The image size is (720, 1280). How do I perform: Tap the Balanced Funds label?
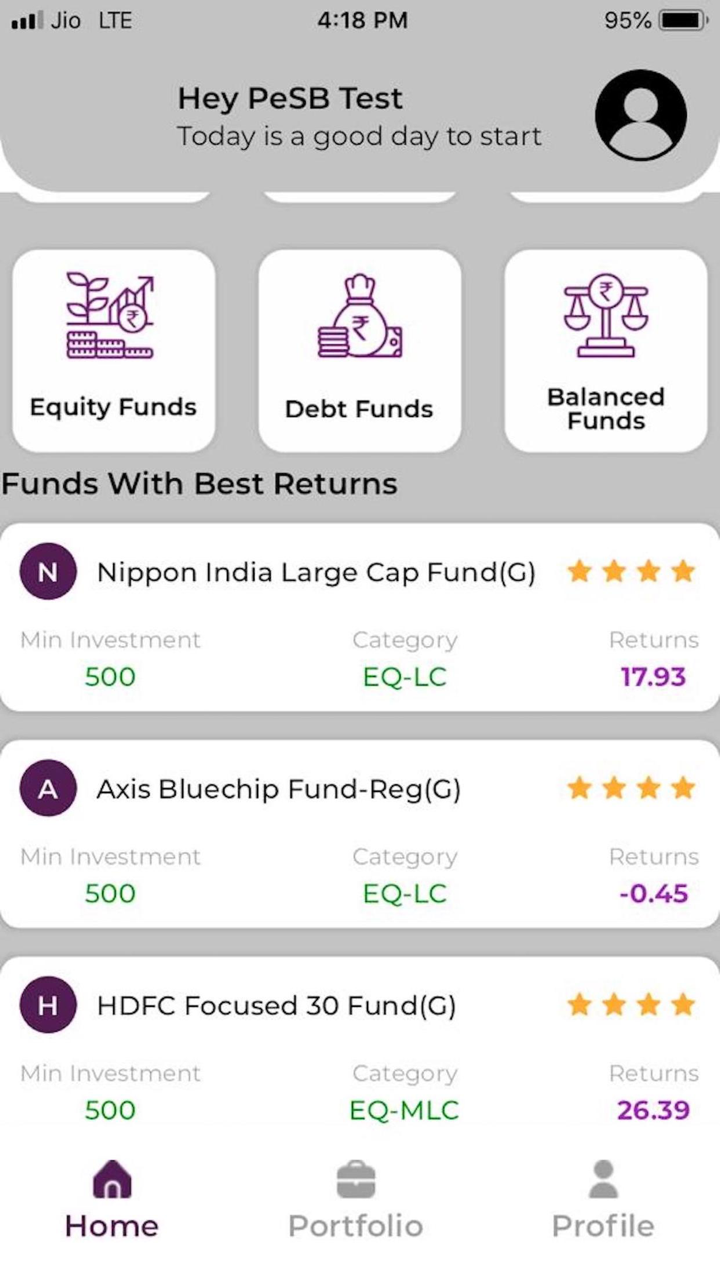606,408
